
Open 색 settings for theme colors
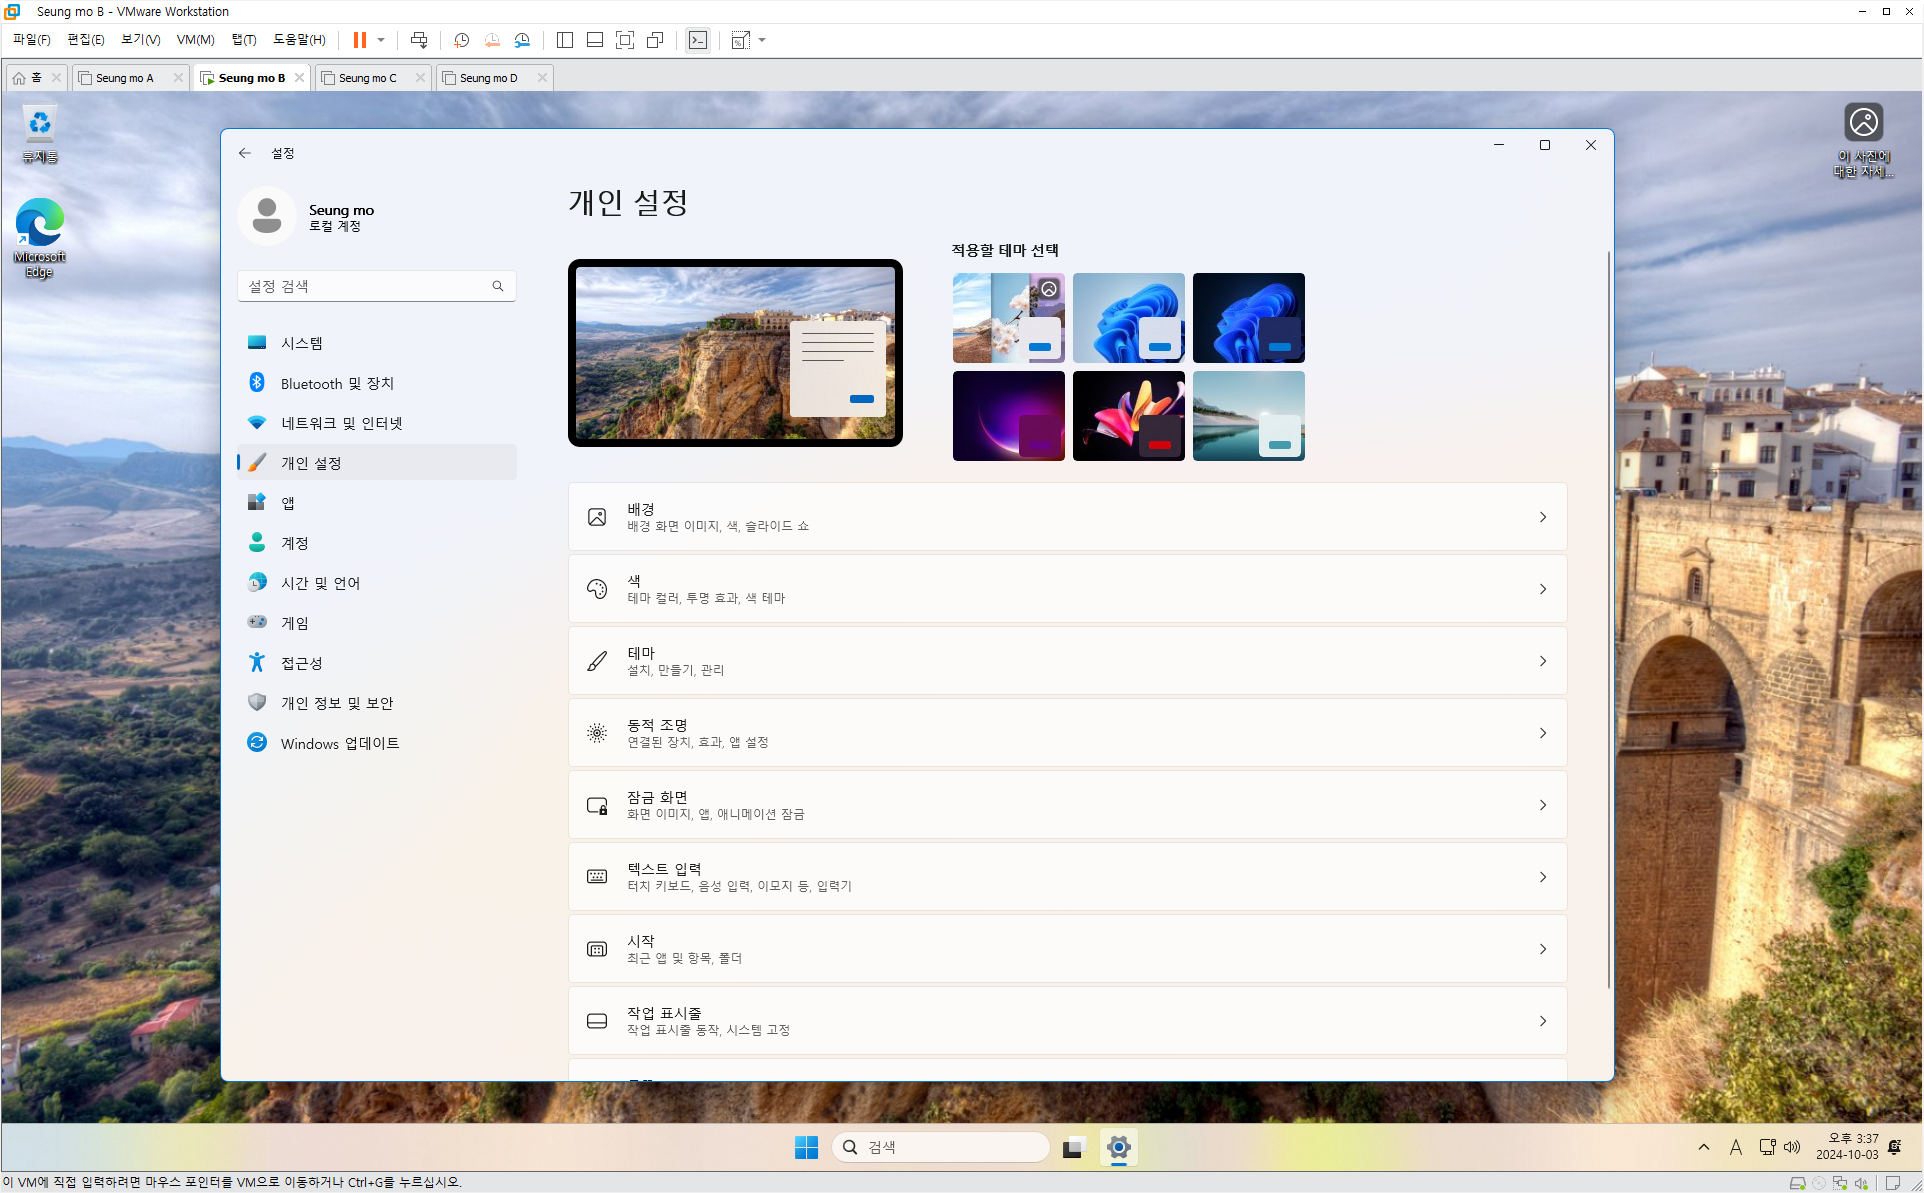[1066, 588]
